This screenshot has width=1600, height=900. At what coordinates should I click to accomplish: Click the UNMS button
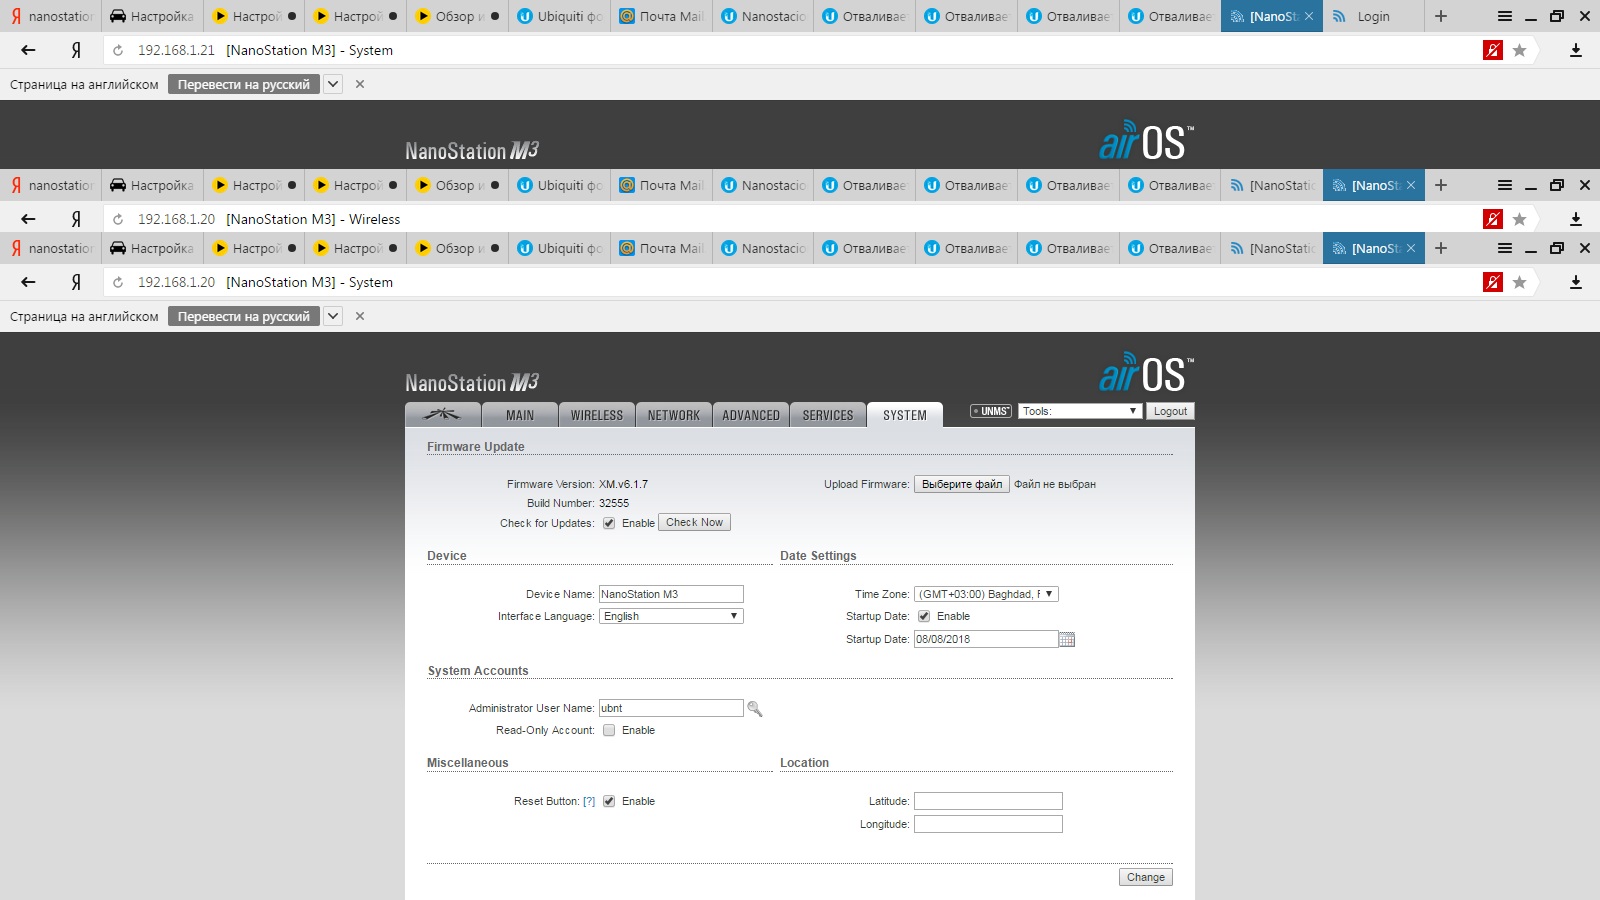point(991,411)
